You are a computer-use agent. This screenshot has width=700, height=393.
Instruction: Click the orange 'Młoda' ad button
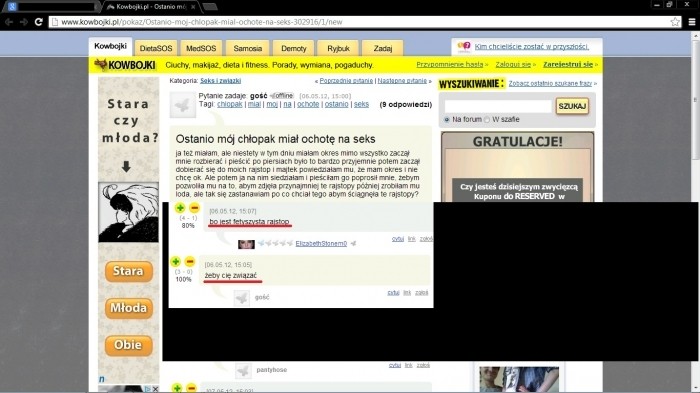[129, 308]
